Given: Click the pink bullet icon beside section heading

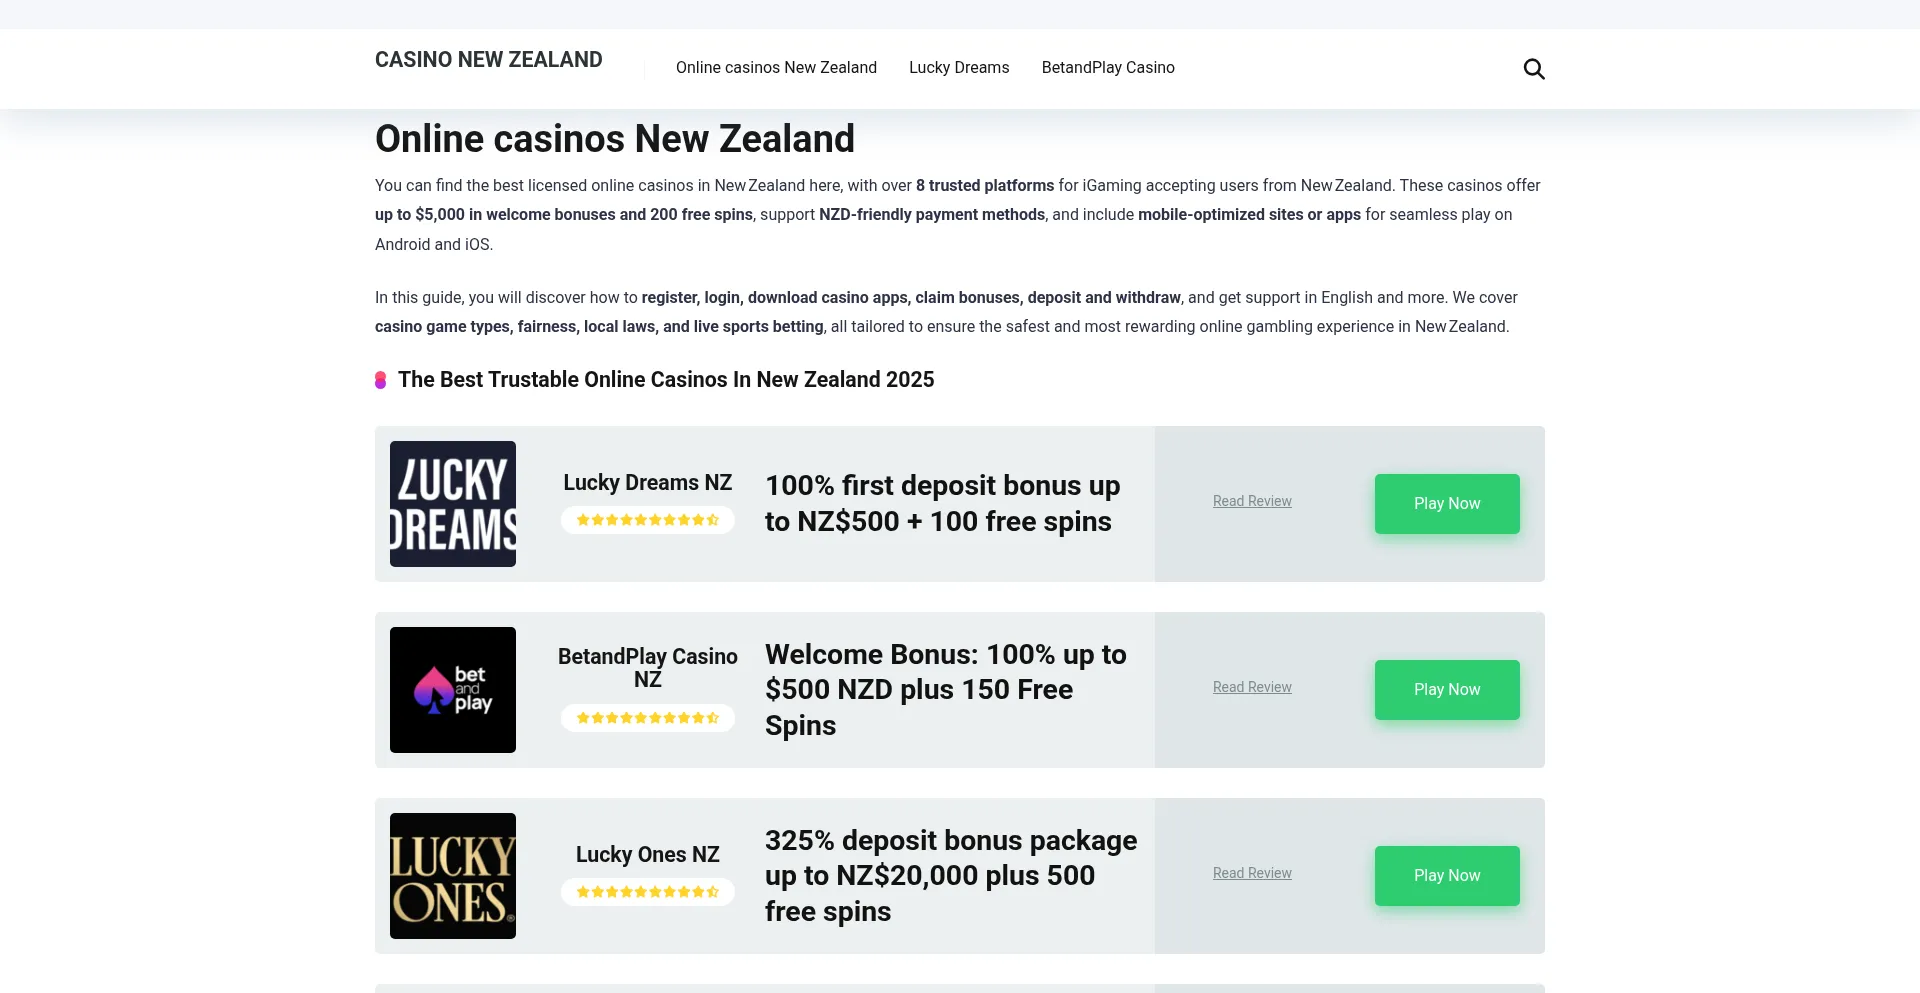Looking at the screenshot, I should pyautogui.click(x=381, y=380).
